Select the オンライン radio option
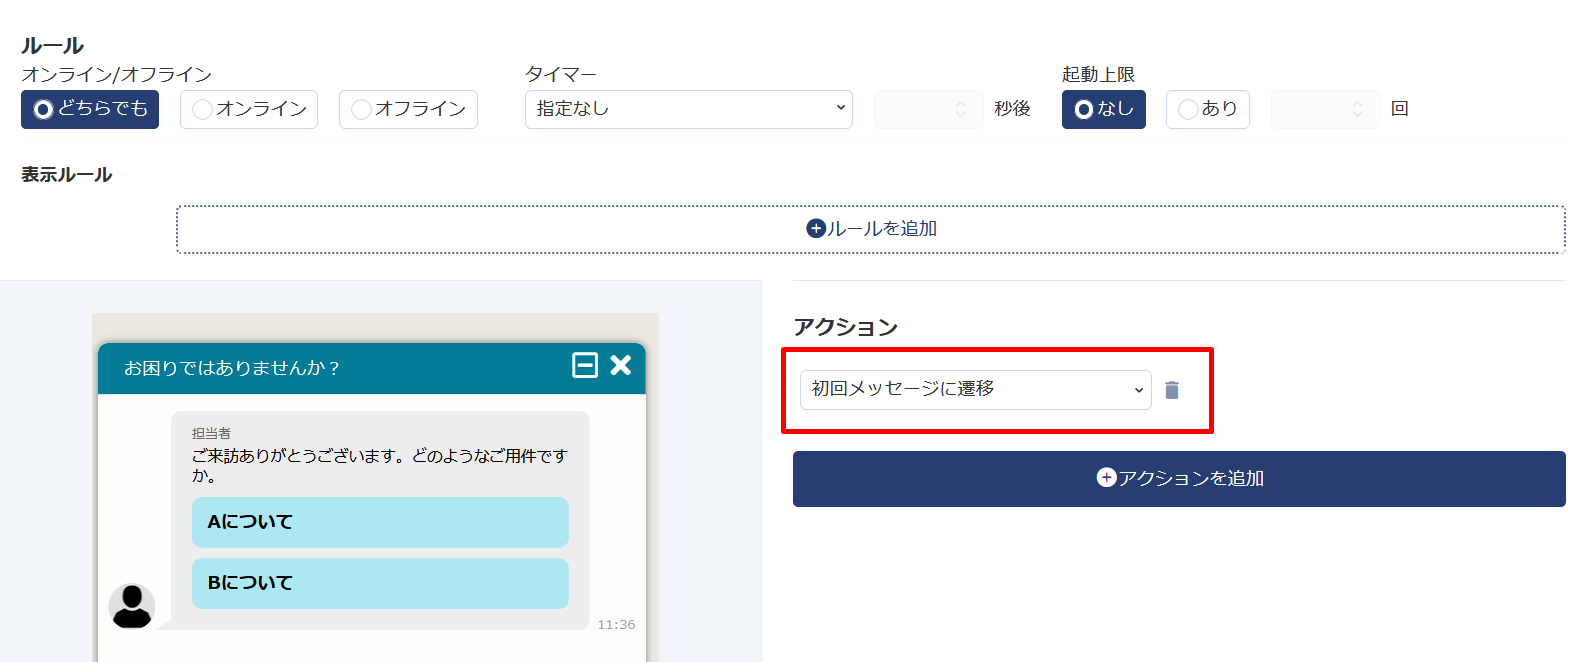Screen dimensions: 1593x662 click(249, 109)
